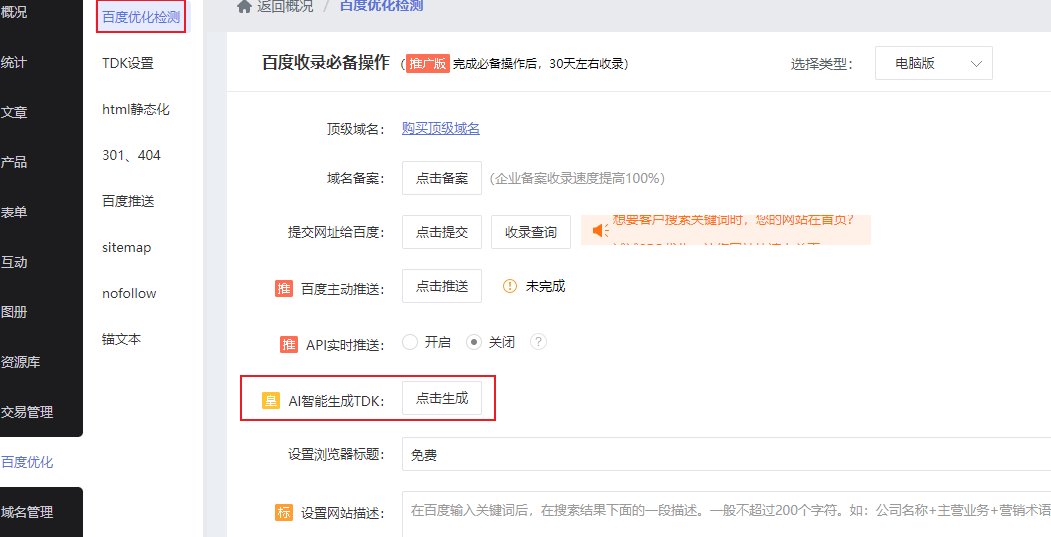Go to 表单 in the main sidebar
This screenshot has width=1051, height=537.
(14, 212)
